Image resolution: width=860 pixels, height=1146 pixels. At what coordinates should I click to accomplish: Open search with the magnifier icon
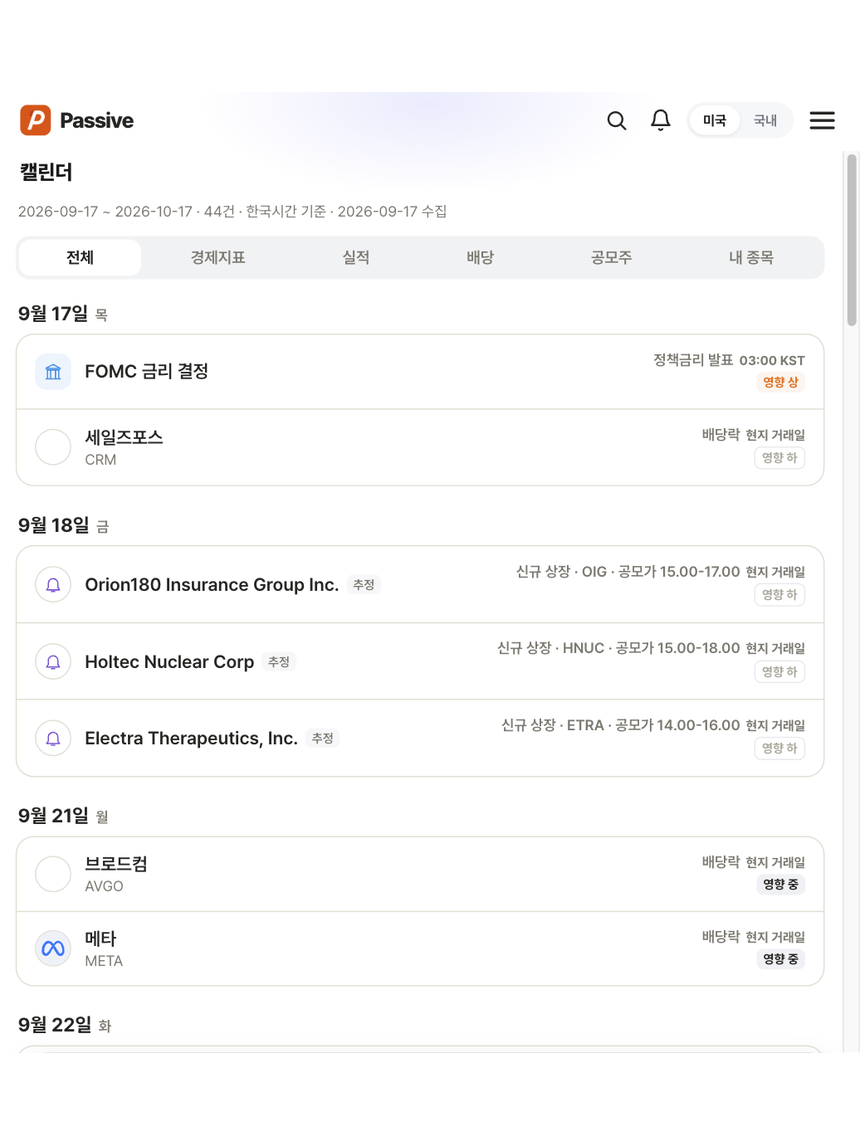click(x=617, y=121)
